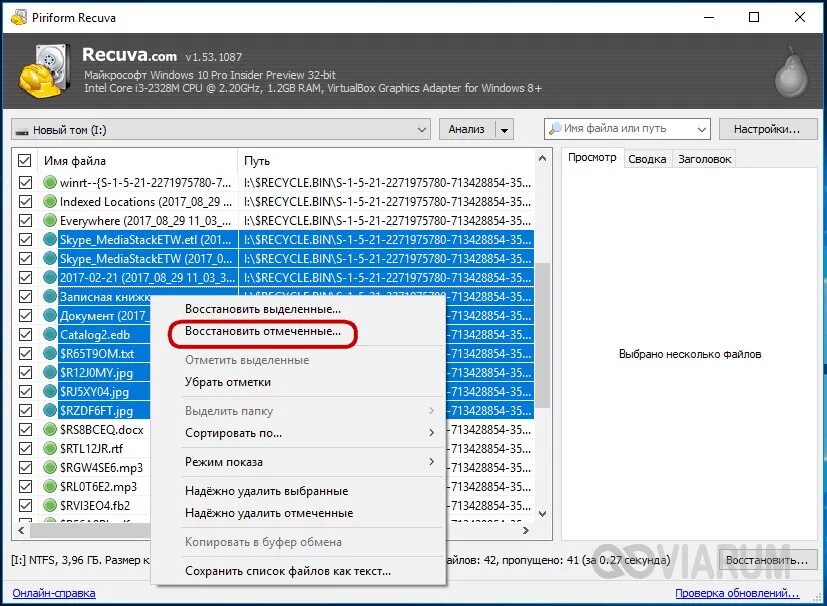Click status icon next to 2017-02-21 file
This screenshot has height=606, width=827.
tap(50, 277)
